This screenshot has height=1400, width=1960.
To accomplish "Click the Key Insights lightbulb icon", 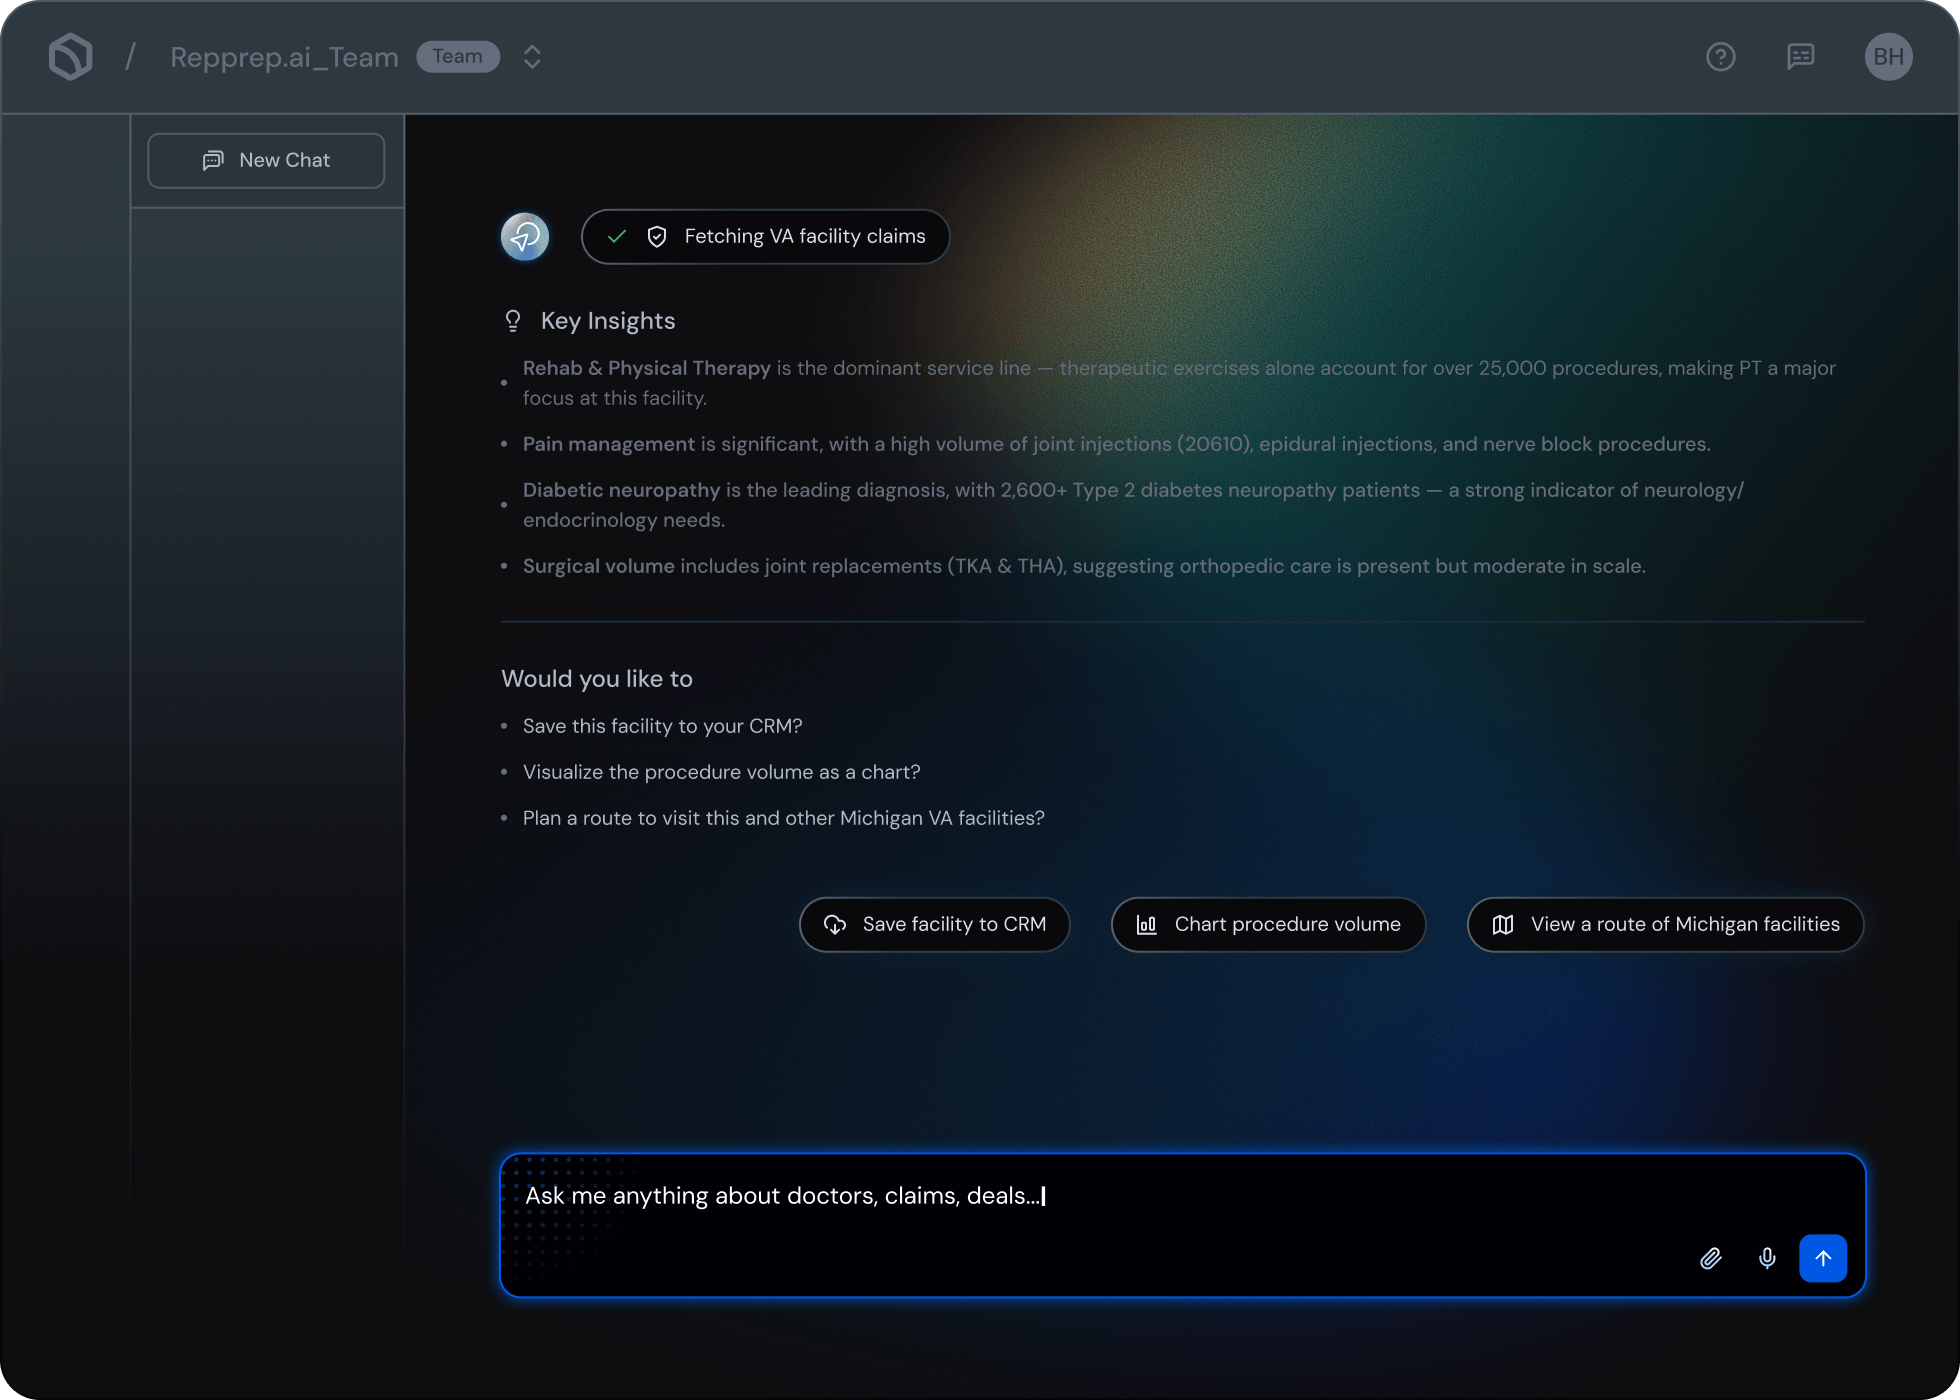I will [x=513, y=321].
